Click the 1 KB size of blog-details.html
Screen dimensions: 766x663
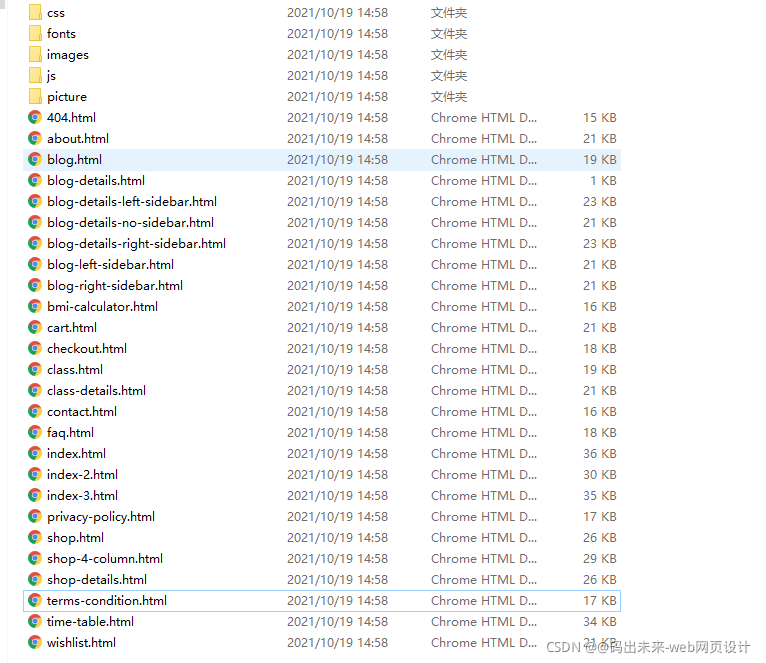tap(603, 181)
